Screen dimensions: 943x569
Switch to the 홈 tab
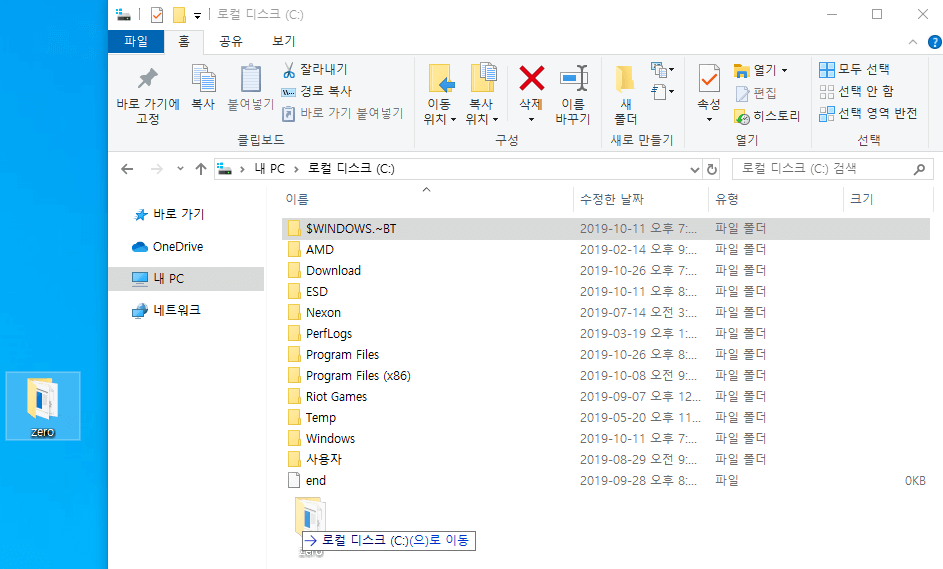[184, 42]
